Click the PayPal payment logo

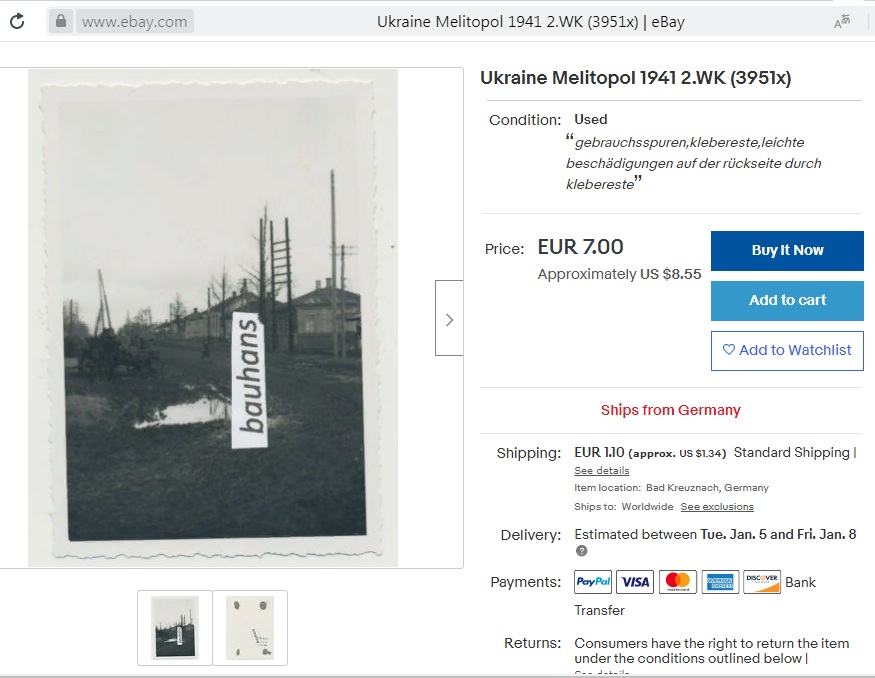tap(593, 582)
